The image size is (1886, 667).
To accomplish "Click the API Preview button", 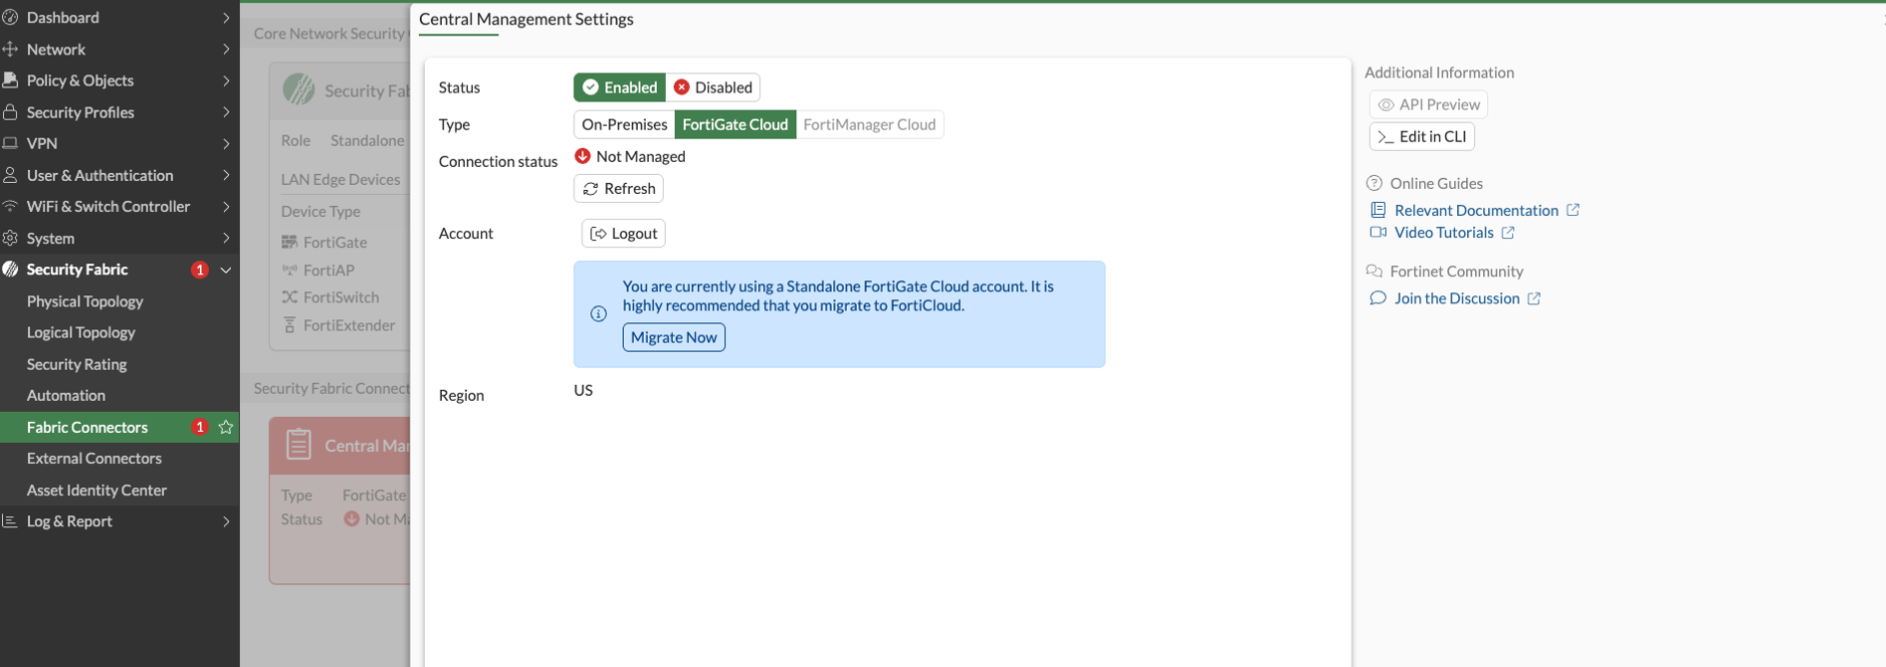I will (x=1428, y=104).
